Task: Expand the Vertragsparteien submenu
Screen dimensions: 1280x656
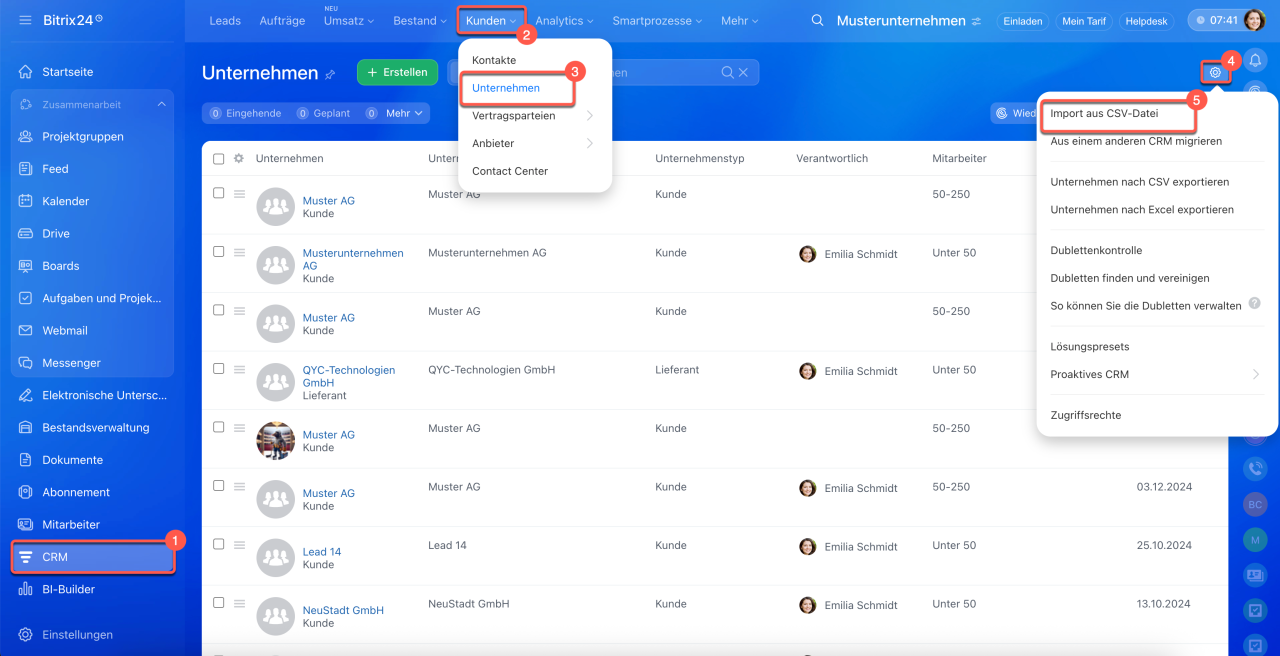Action: pos(590,116)
